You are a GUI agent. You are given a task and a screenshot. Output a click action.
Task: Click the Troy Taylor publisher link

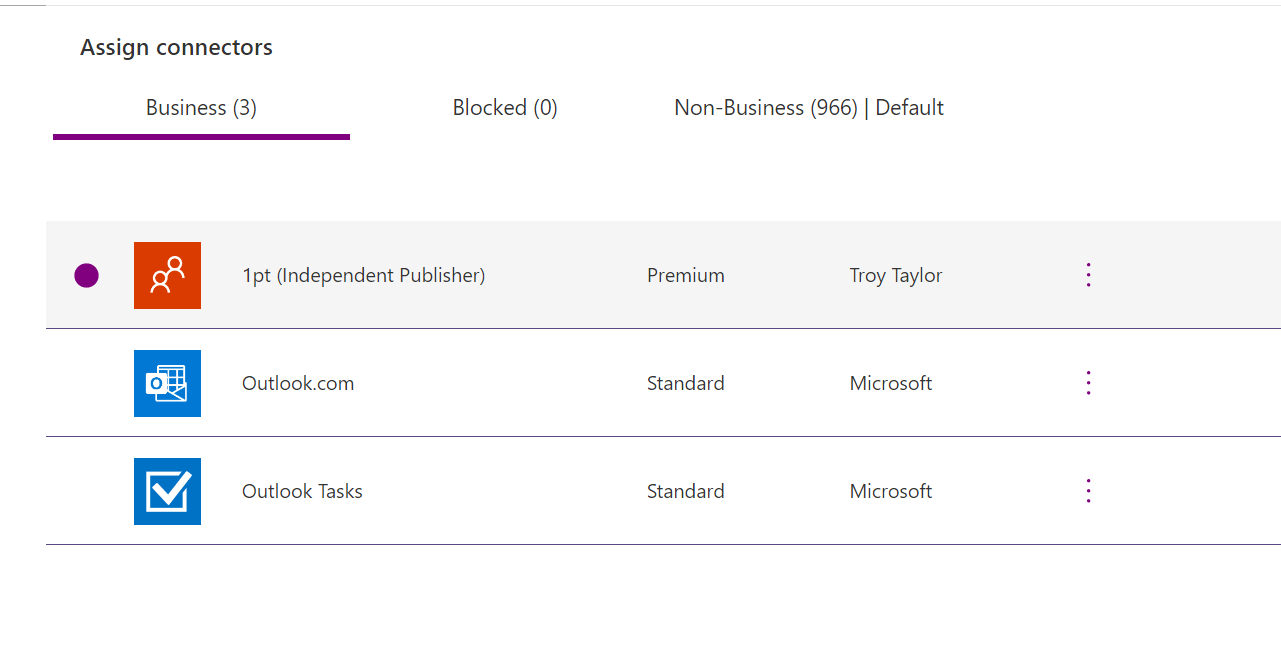(x=895, y=275)
